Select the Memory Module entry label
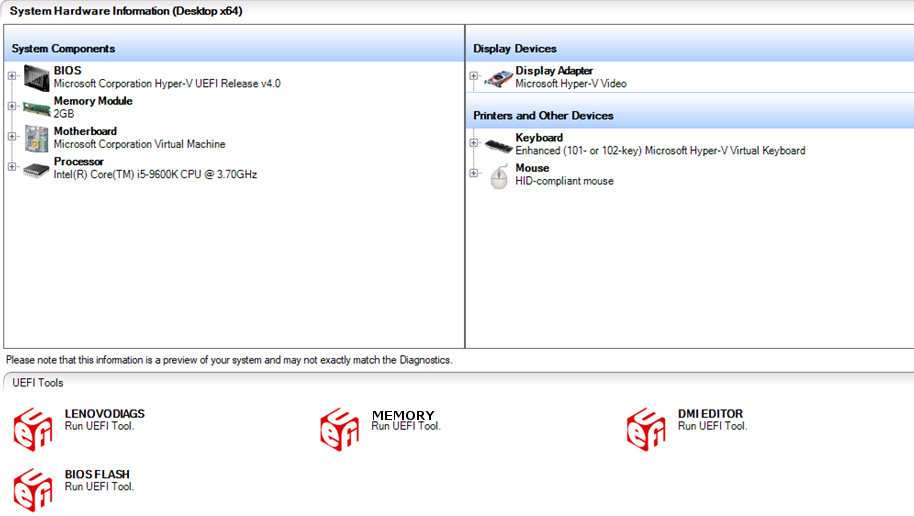 coord(93,101)
